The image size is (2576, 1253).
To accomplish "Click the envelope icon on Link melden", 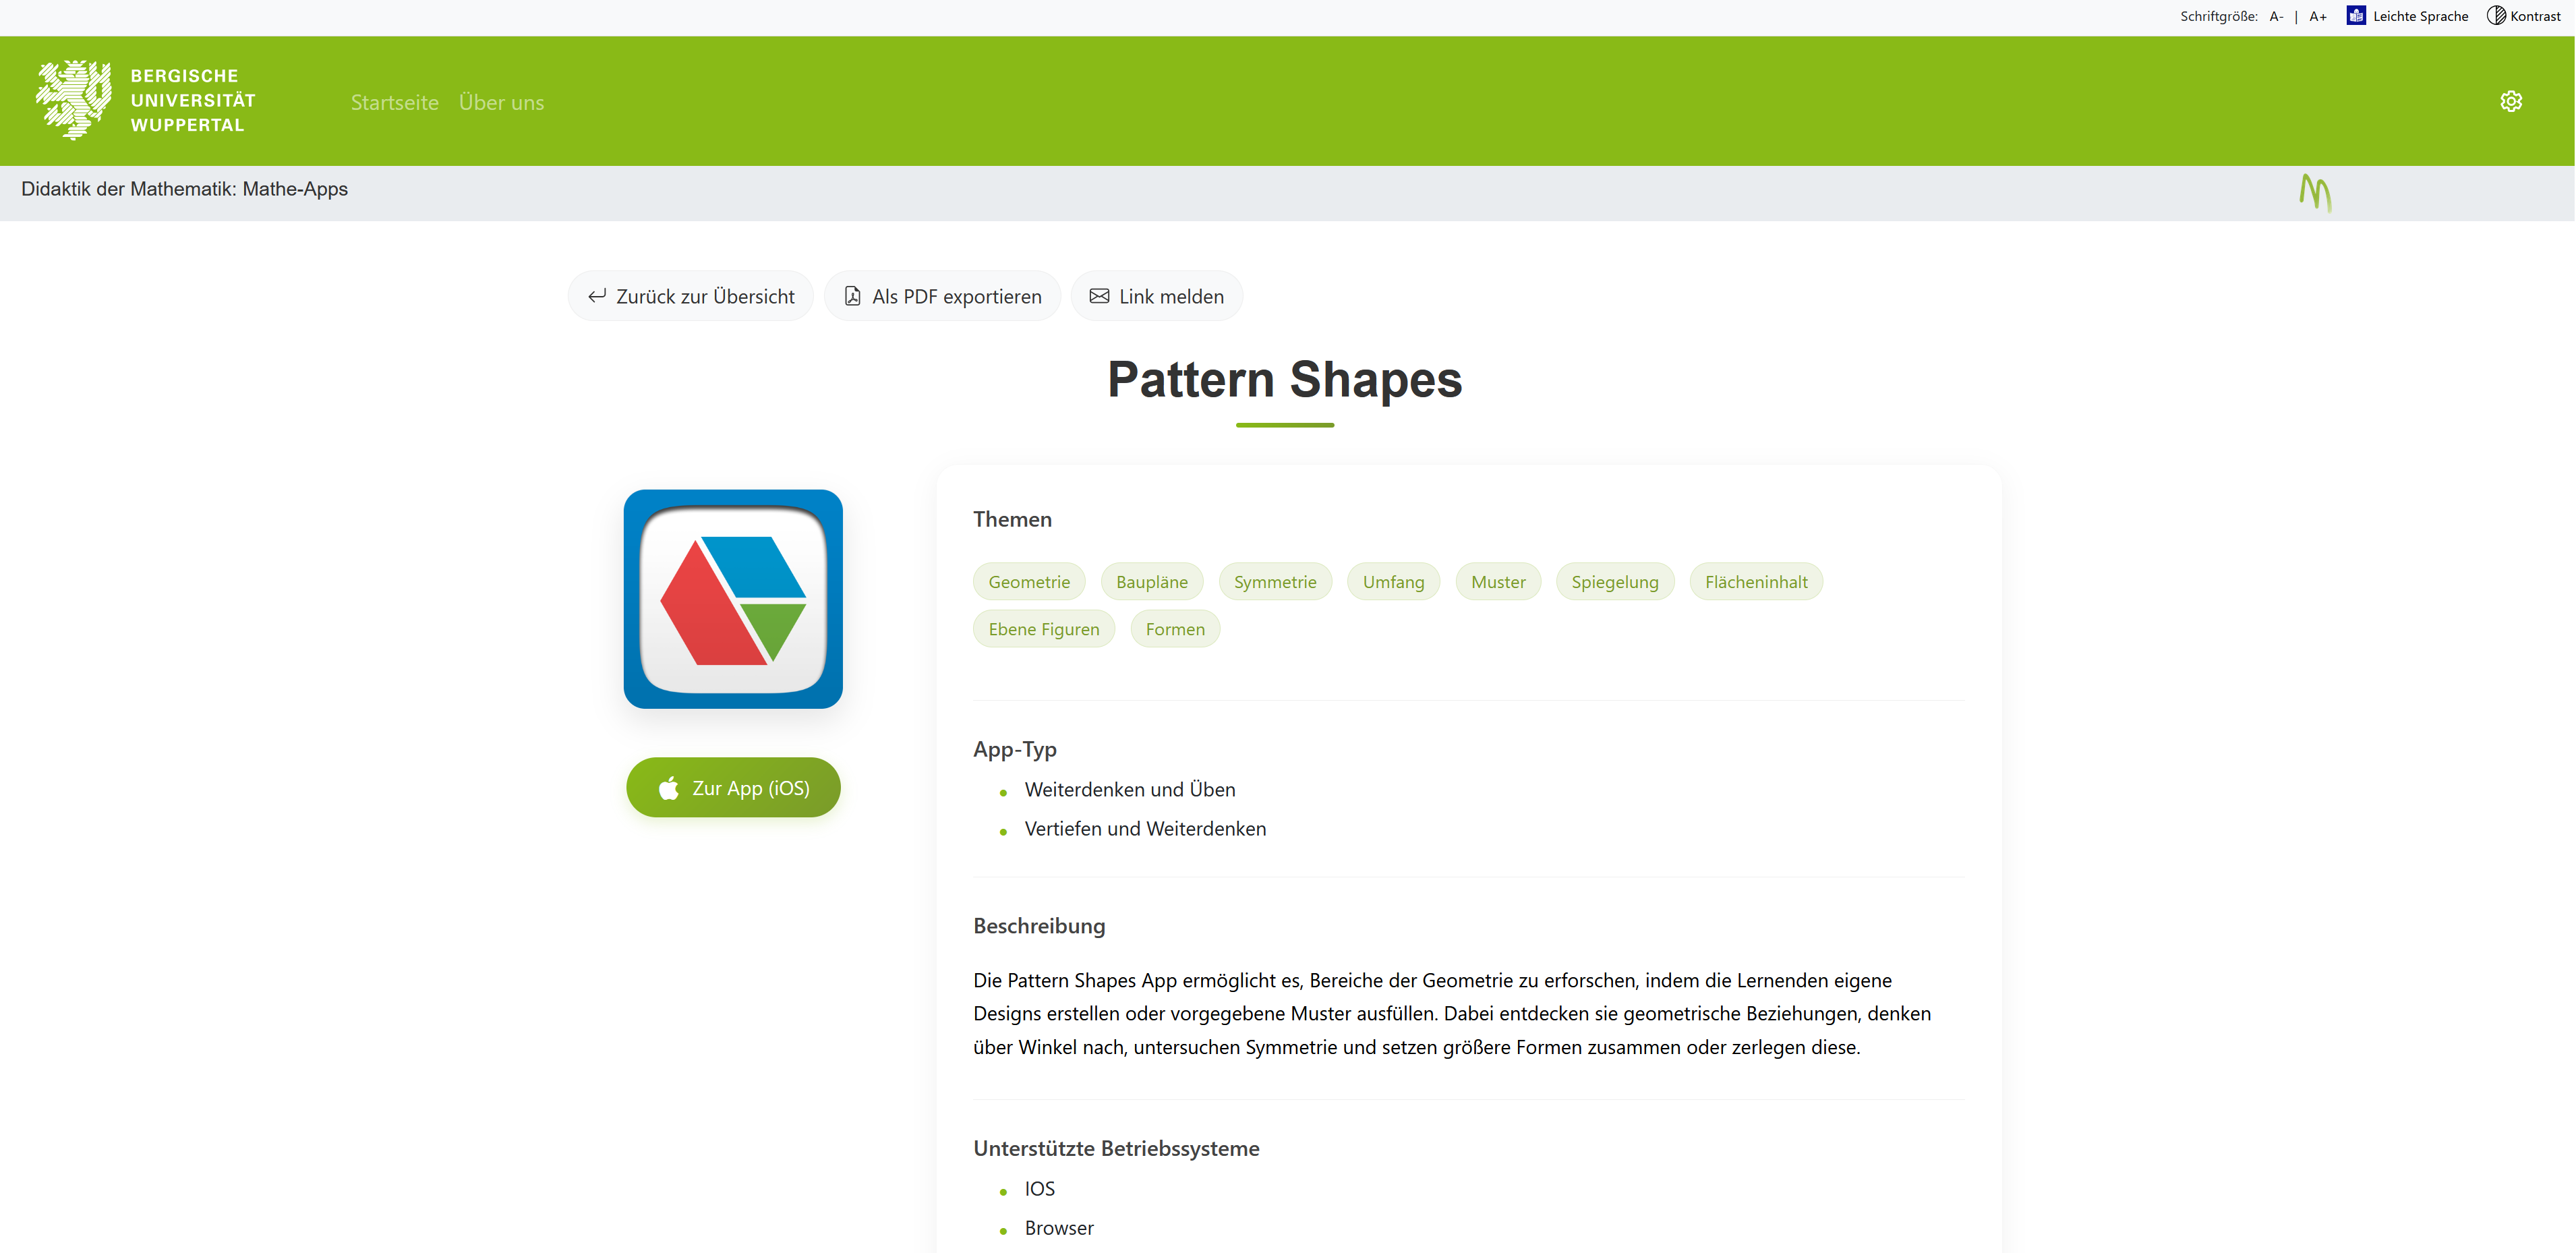I will point(1099,296).
